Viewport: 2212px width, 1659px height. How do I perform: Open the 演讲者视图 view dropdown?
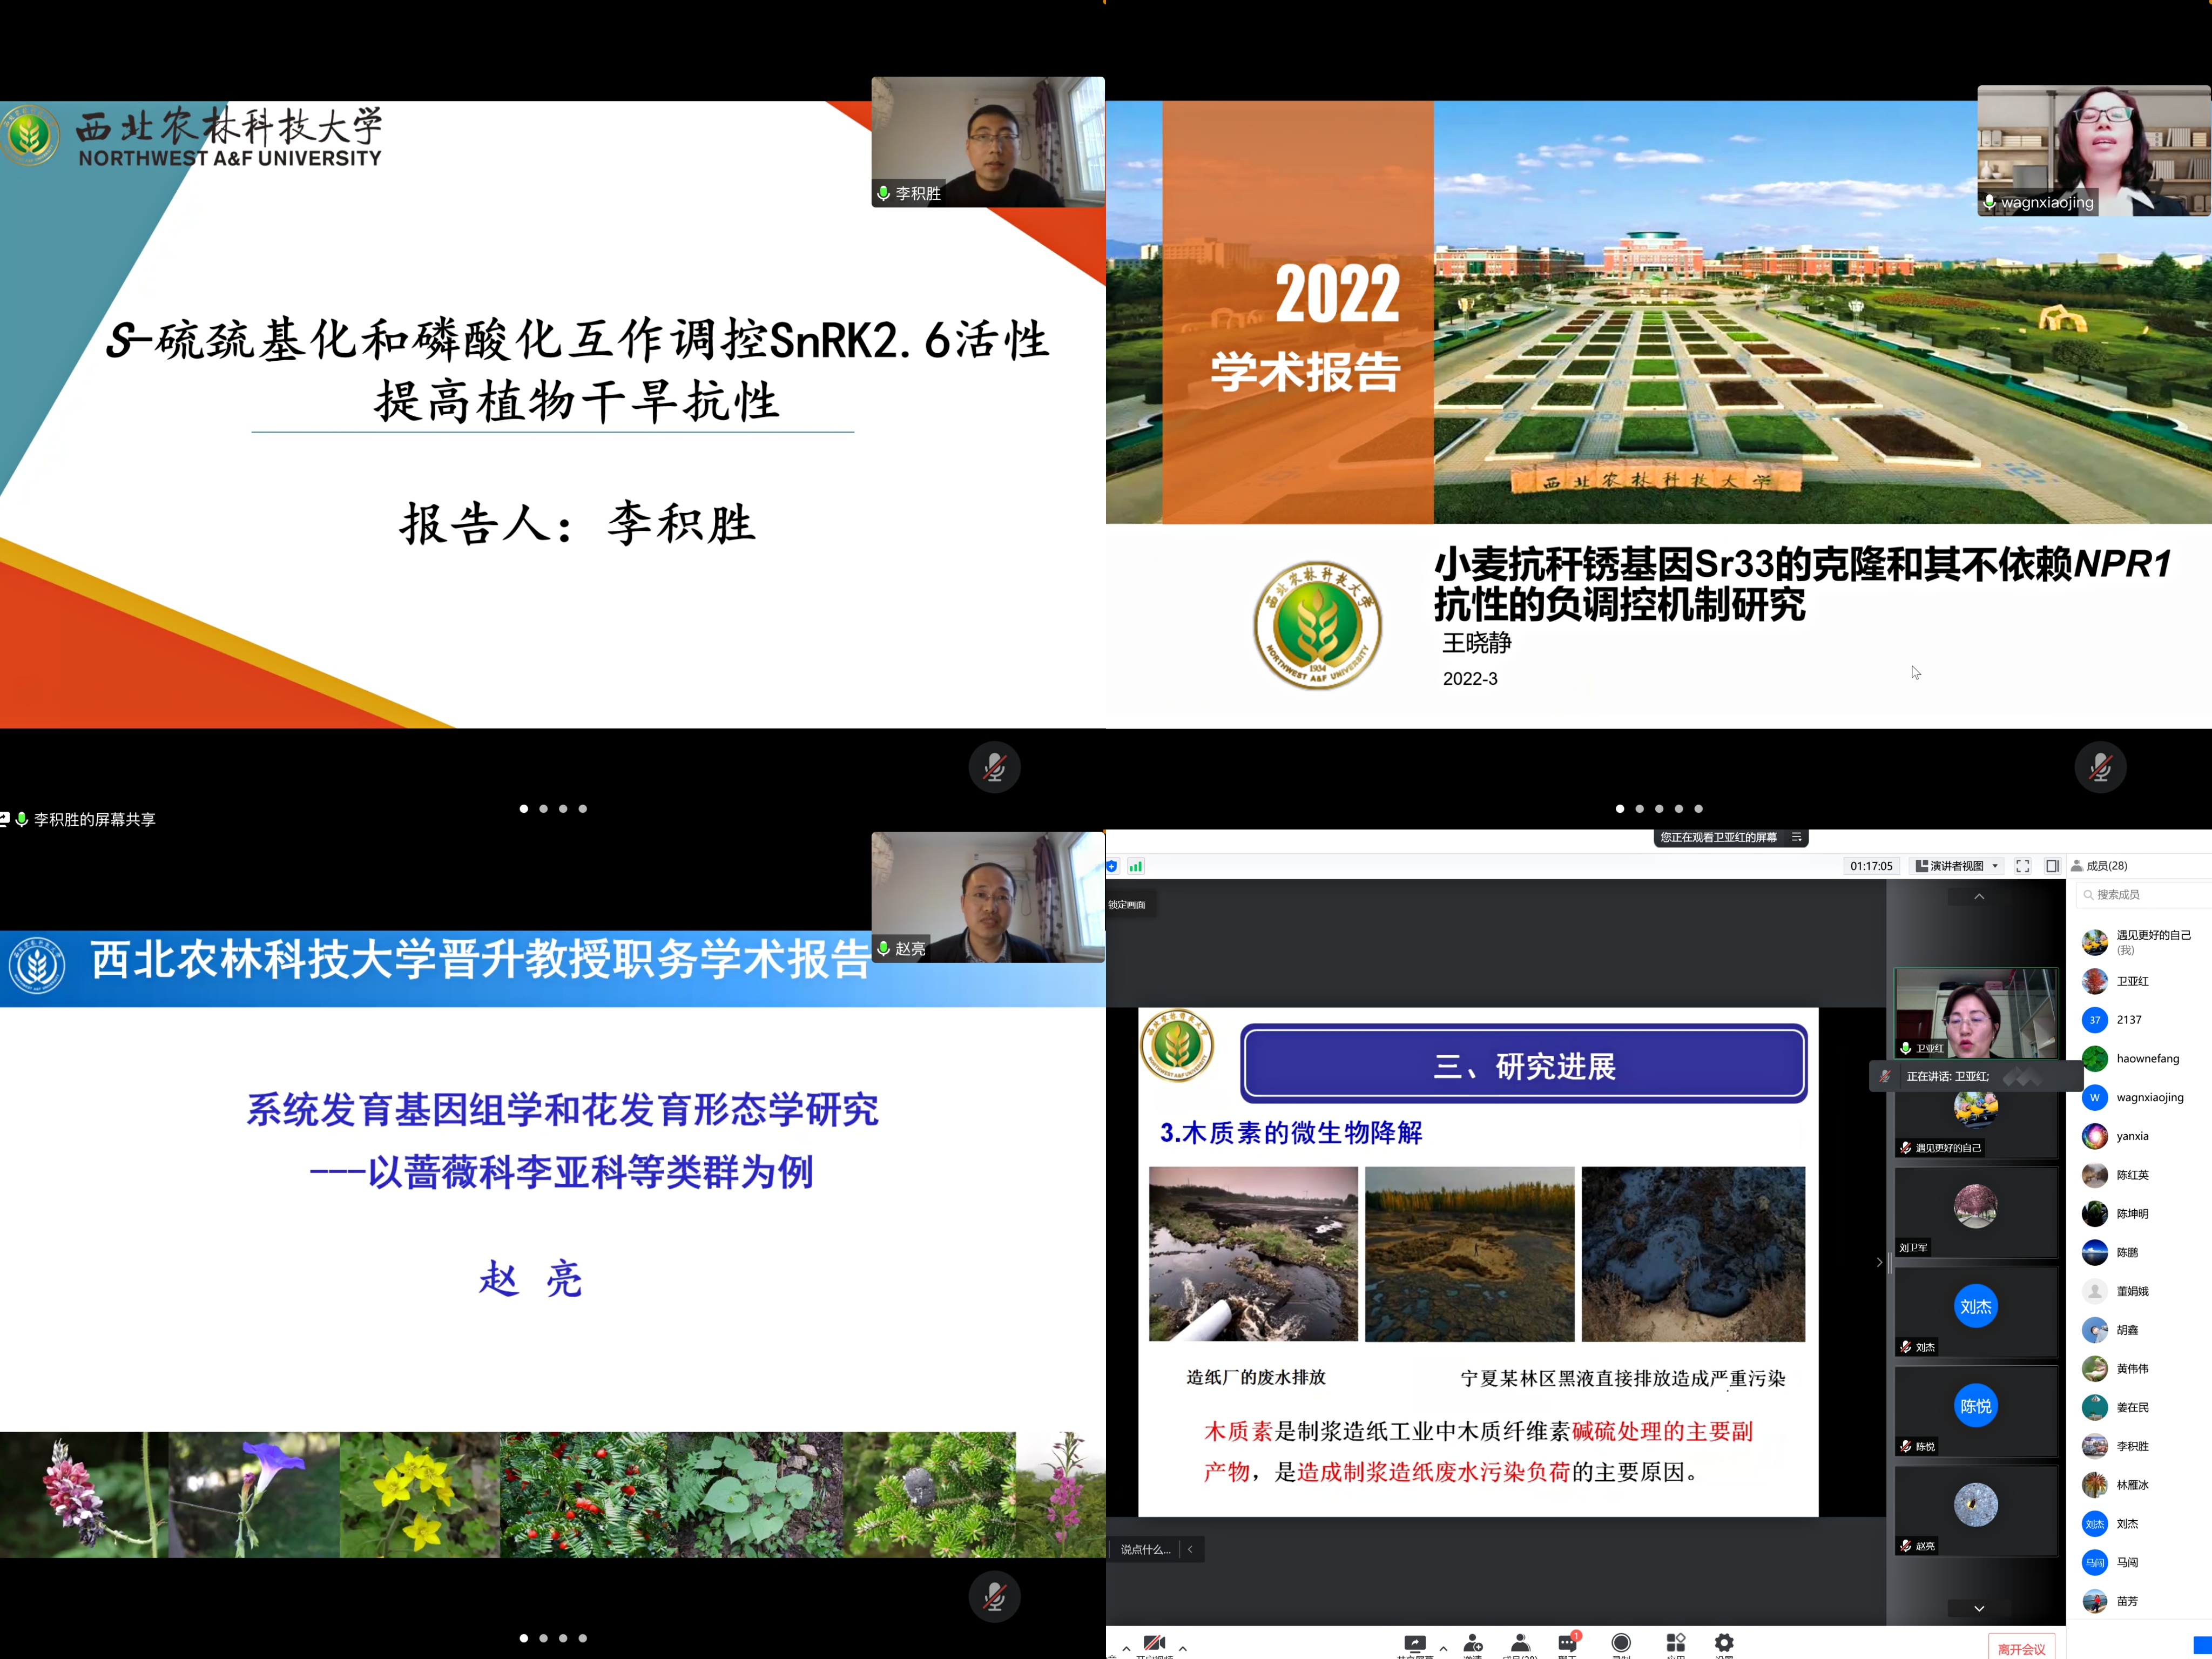pyautogui.click(x=1957, y=866)
